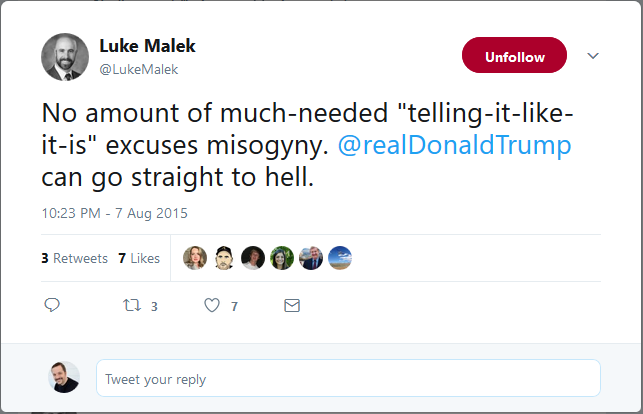Open the avatar with green leafy background
This screenshot has width=643, height=414.
click(282, 258)
